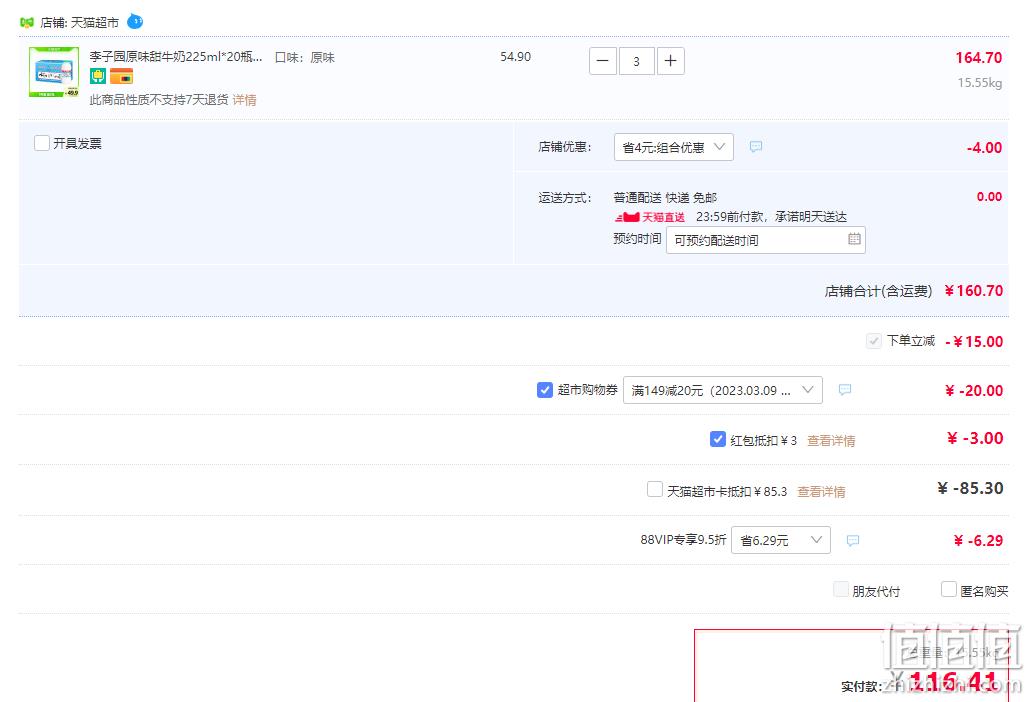Click the 运送方式: label
Screen dimensions: 1031x702
565,197
